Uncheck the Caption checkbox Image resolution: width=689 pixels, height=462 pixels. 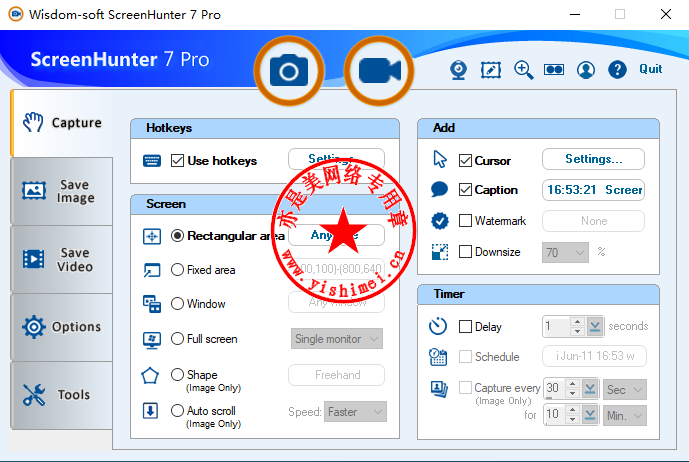(465, 189)
